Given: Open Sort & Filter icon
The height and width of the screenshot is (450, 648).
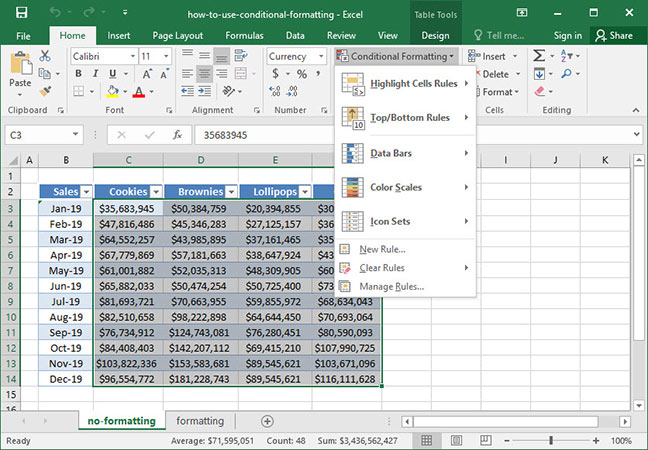Looking at the screenshot, I should pyautogui.click(x=566, y=56).
